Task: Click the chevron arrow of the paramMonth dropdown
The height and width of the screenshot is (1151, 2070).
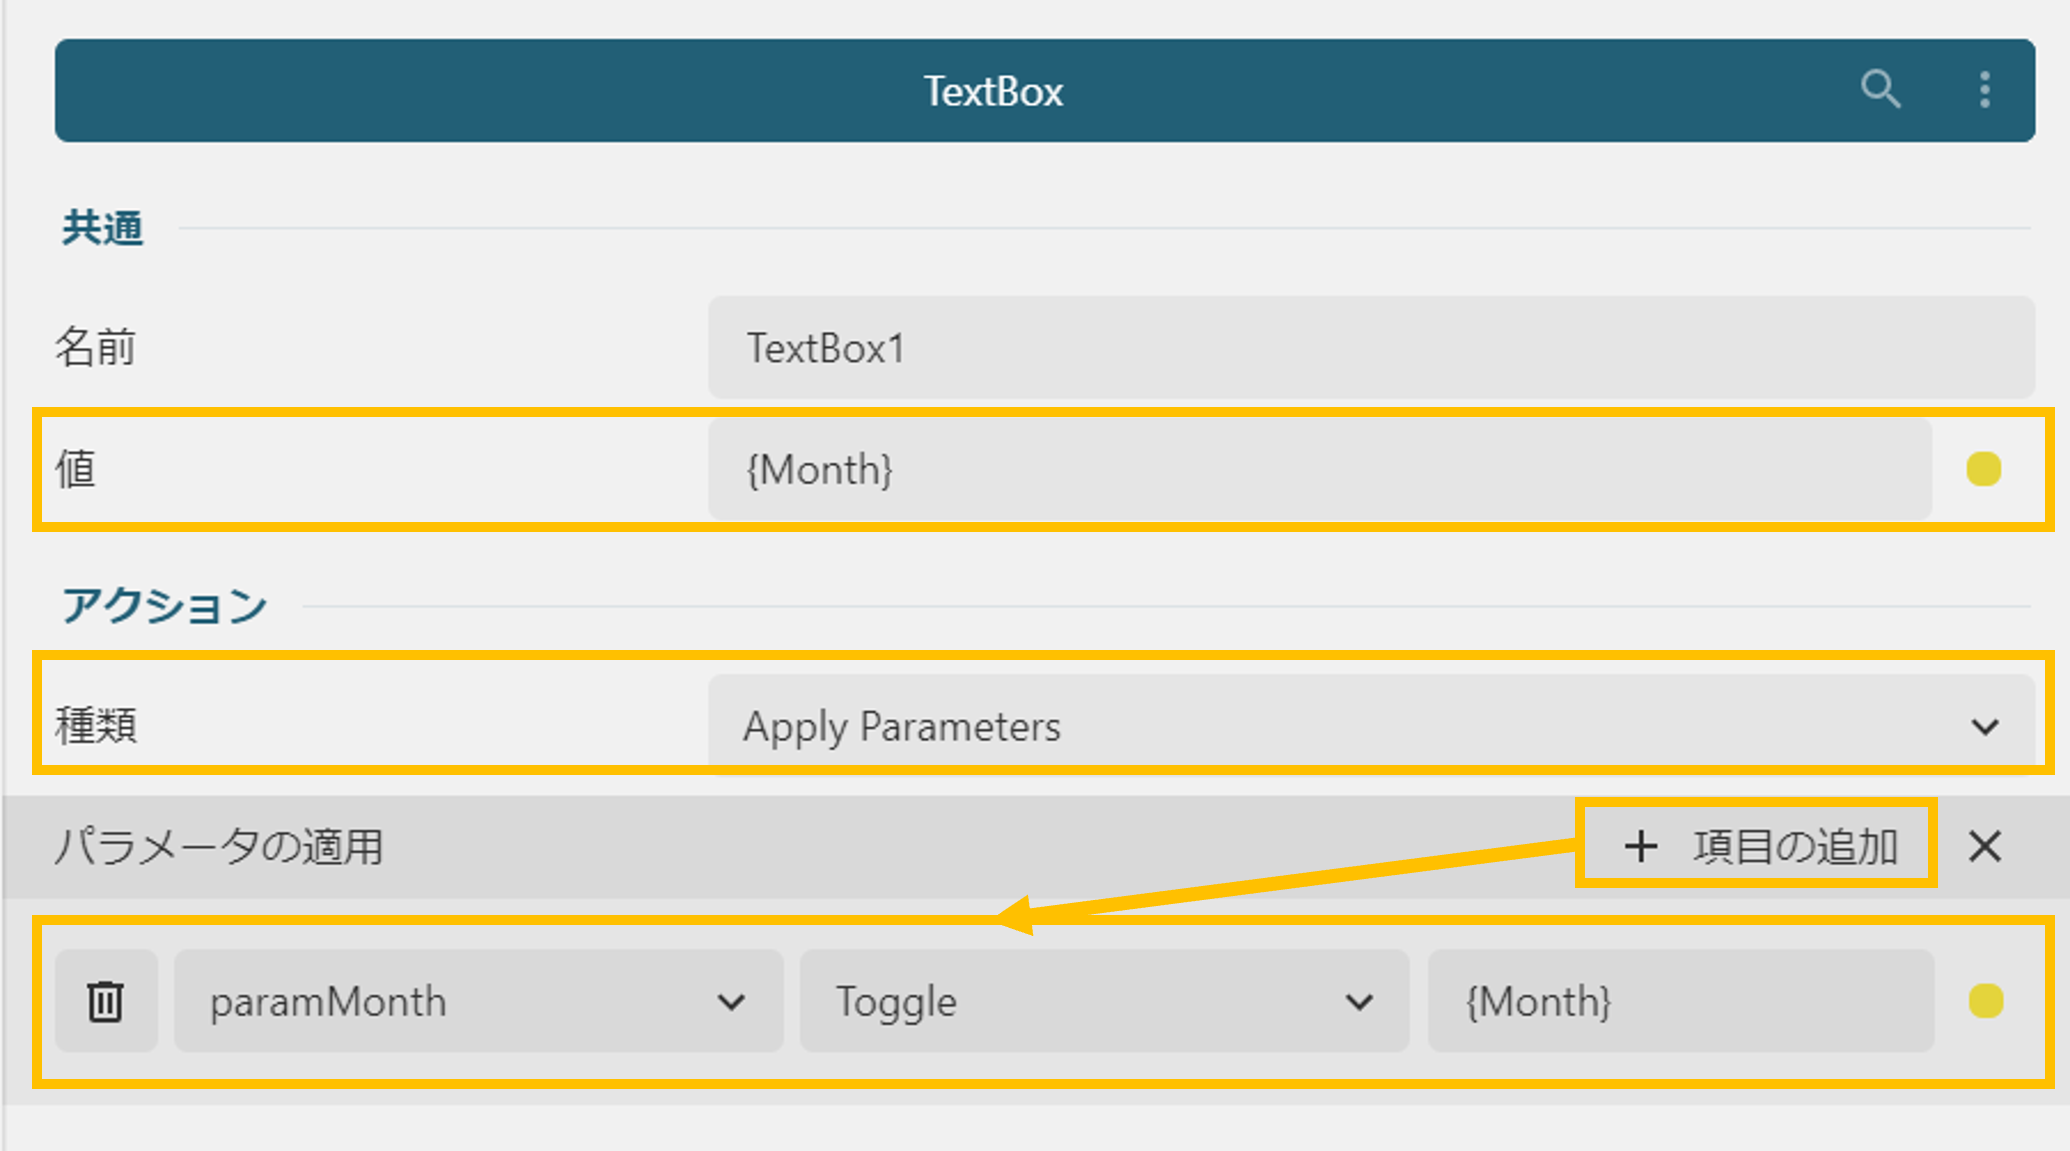Action: pyautogui.click(x=732, y=1002)
